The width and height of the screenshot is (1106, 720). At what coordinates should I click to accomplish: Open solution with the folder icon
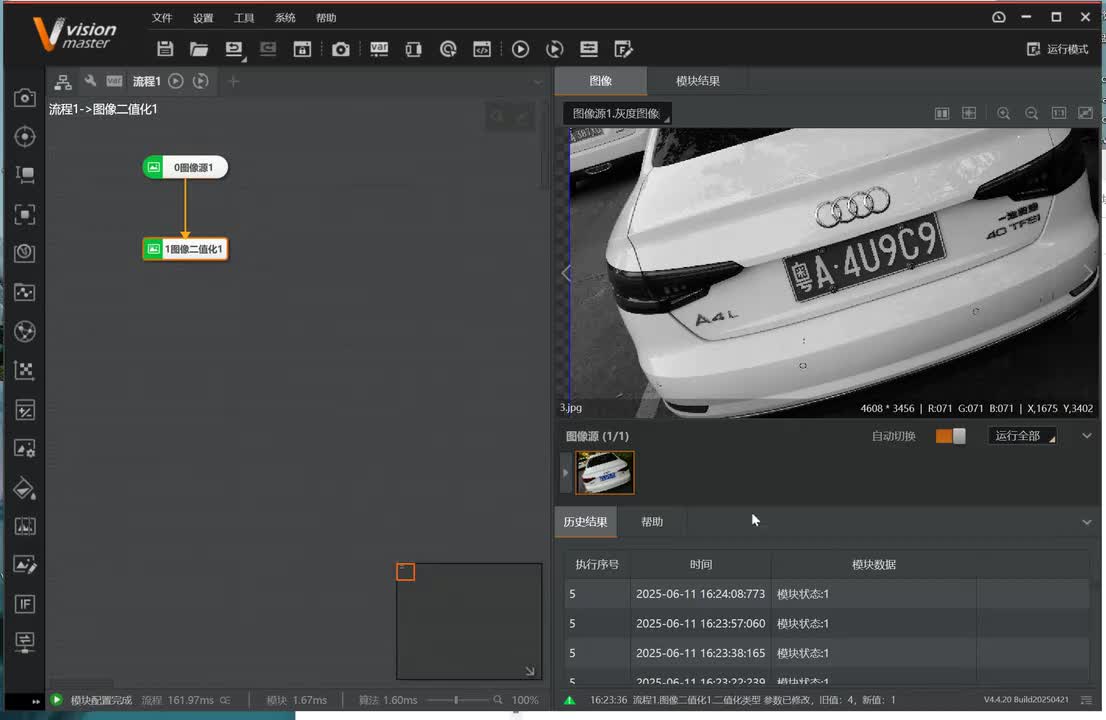pyautogui.click(x=199, y=49)
